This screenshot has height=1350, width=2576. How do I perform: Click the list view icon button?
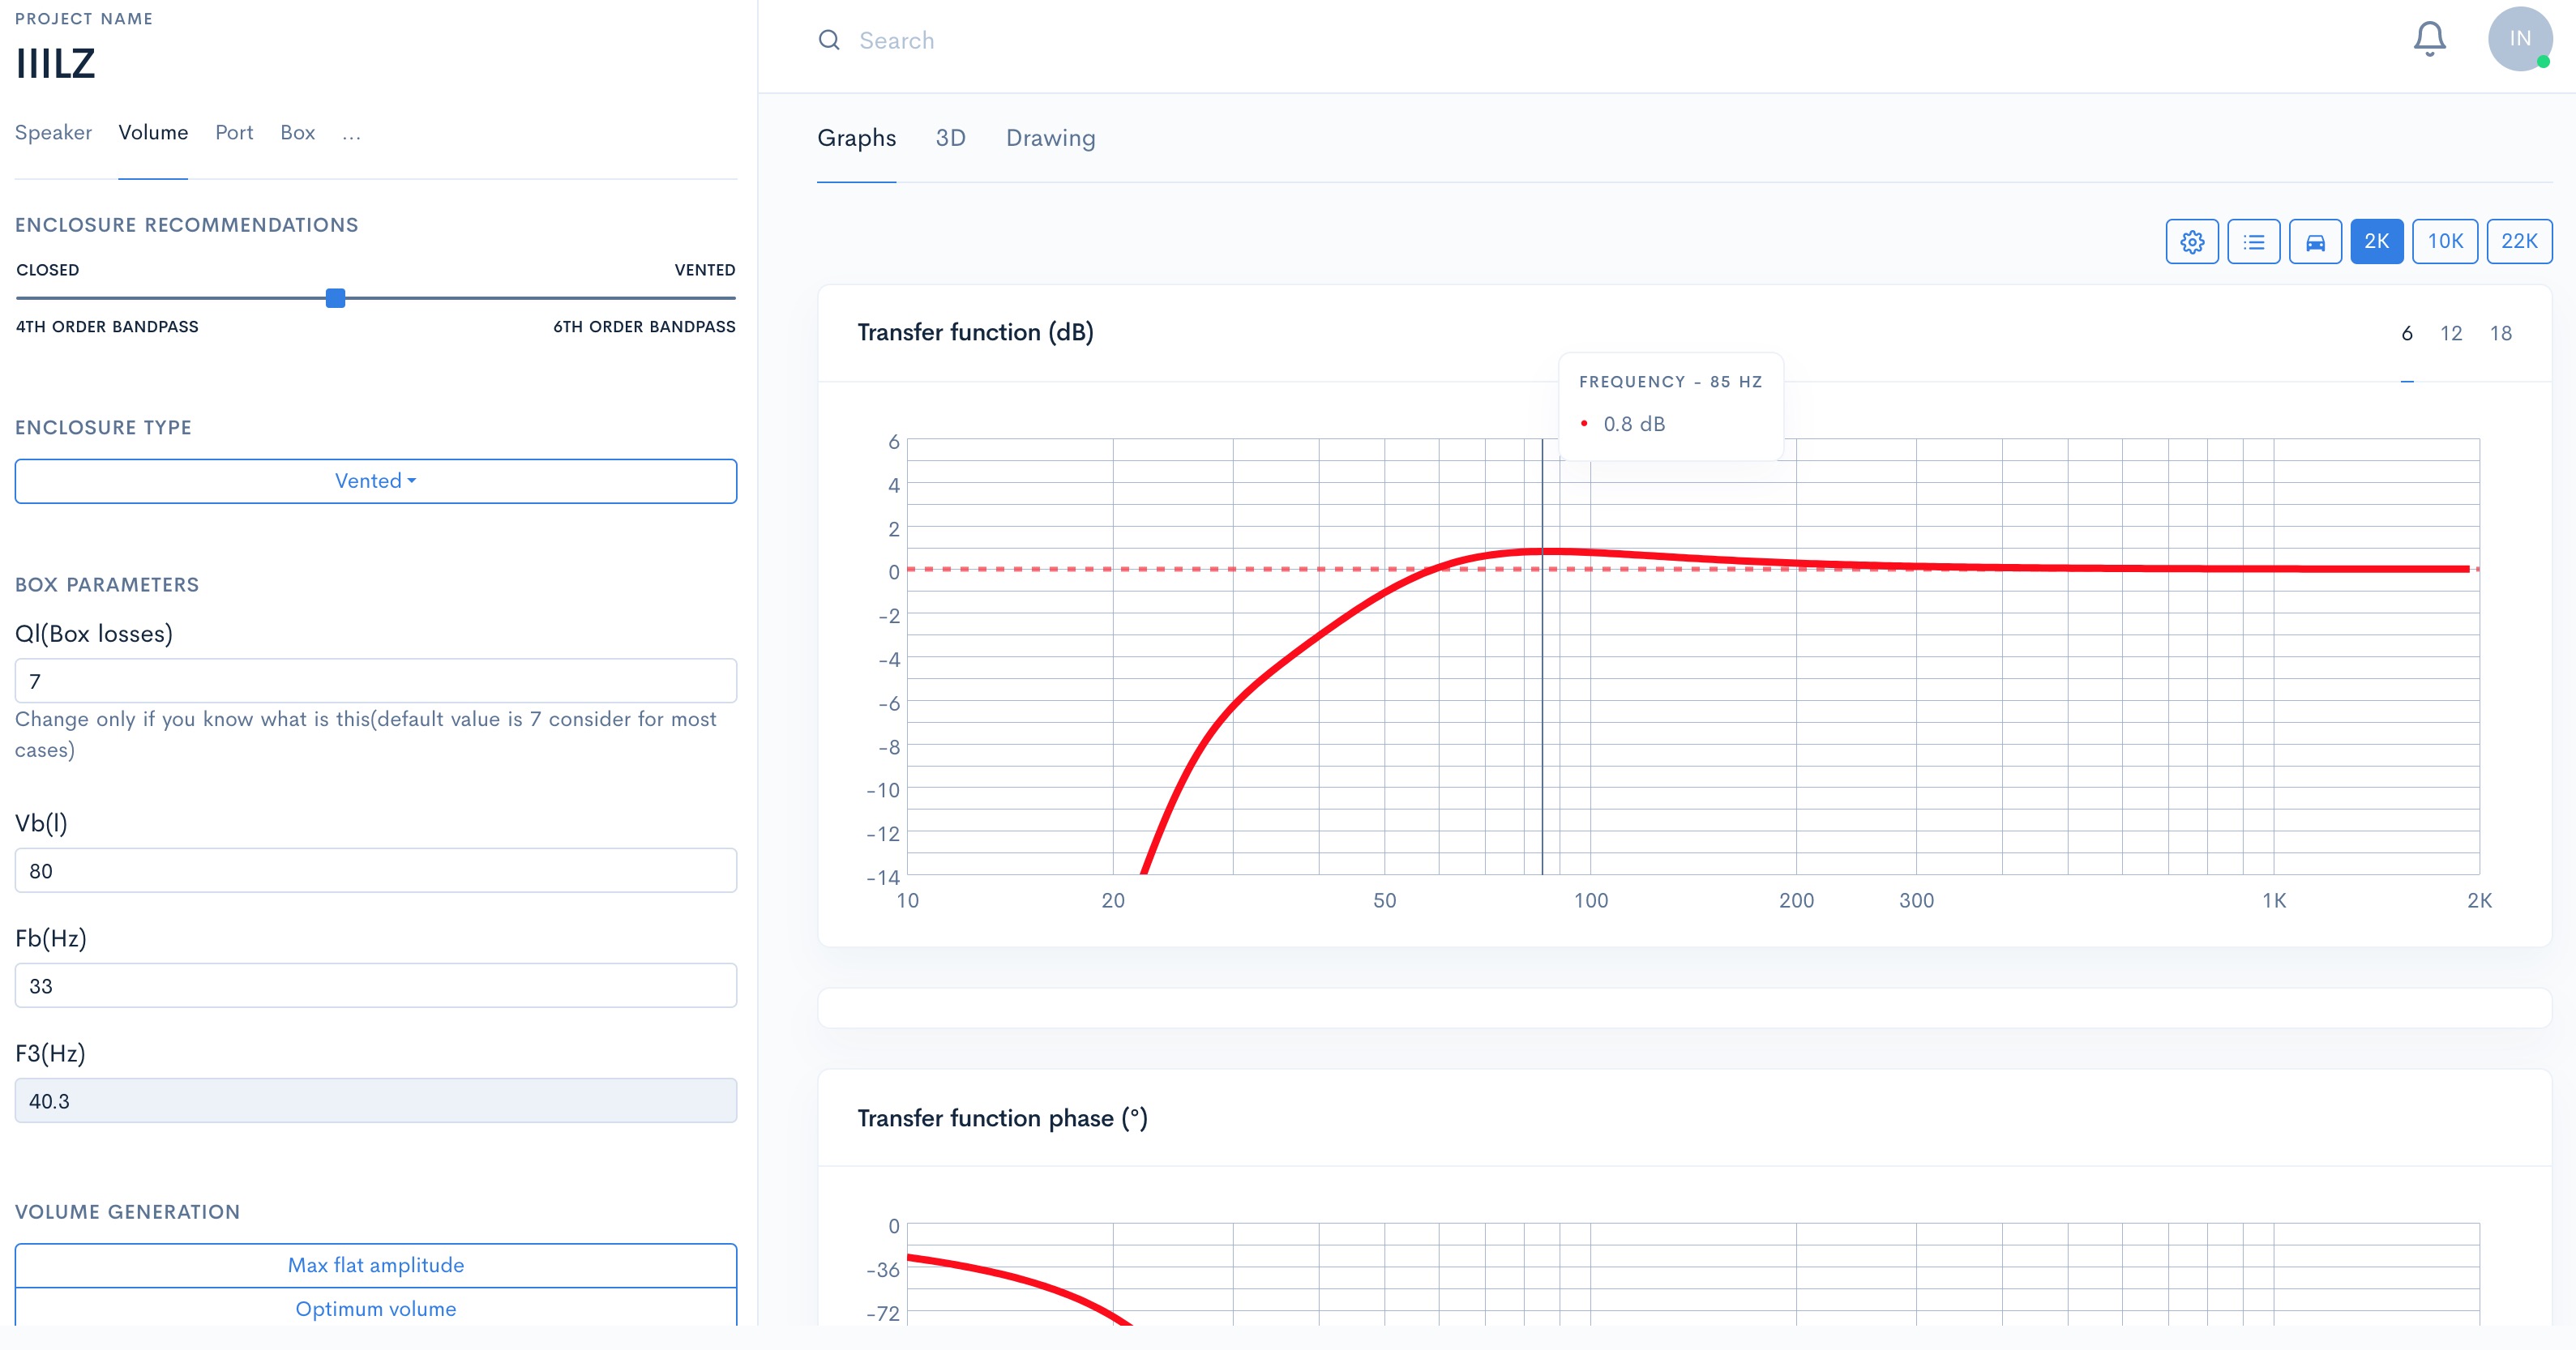pos(2253,241)
